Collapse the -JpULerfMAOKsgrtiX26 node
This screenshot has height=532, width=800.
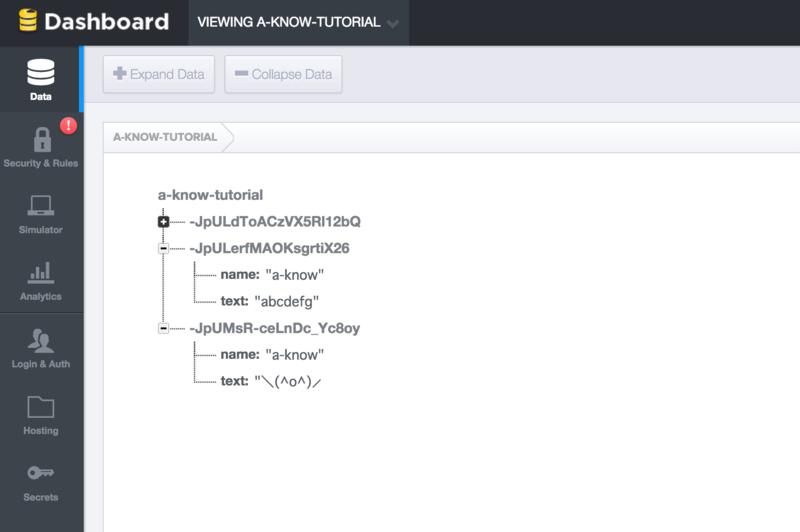[x=163, y=248]
